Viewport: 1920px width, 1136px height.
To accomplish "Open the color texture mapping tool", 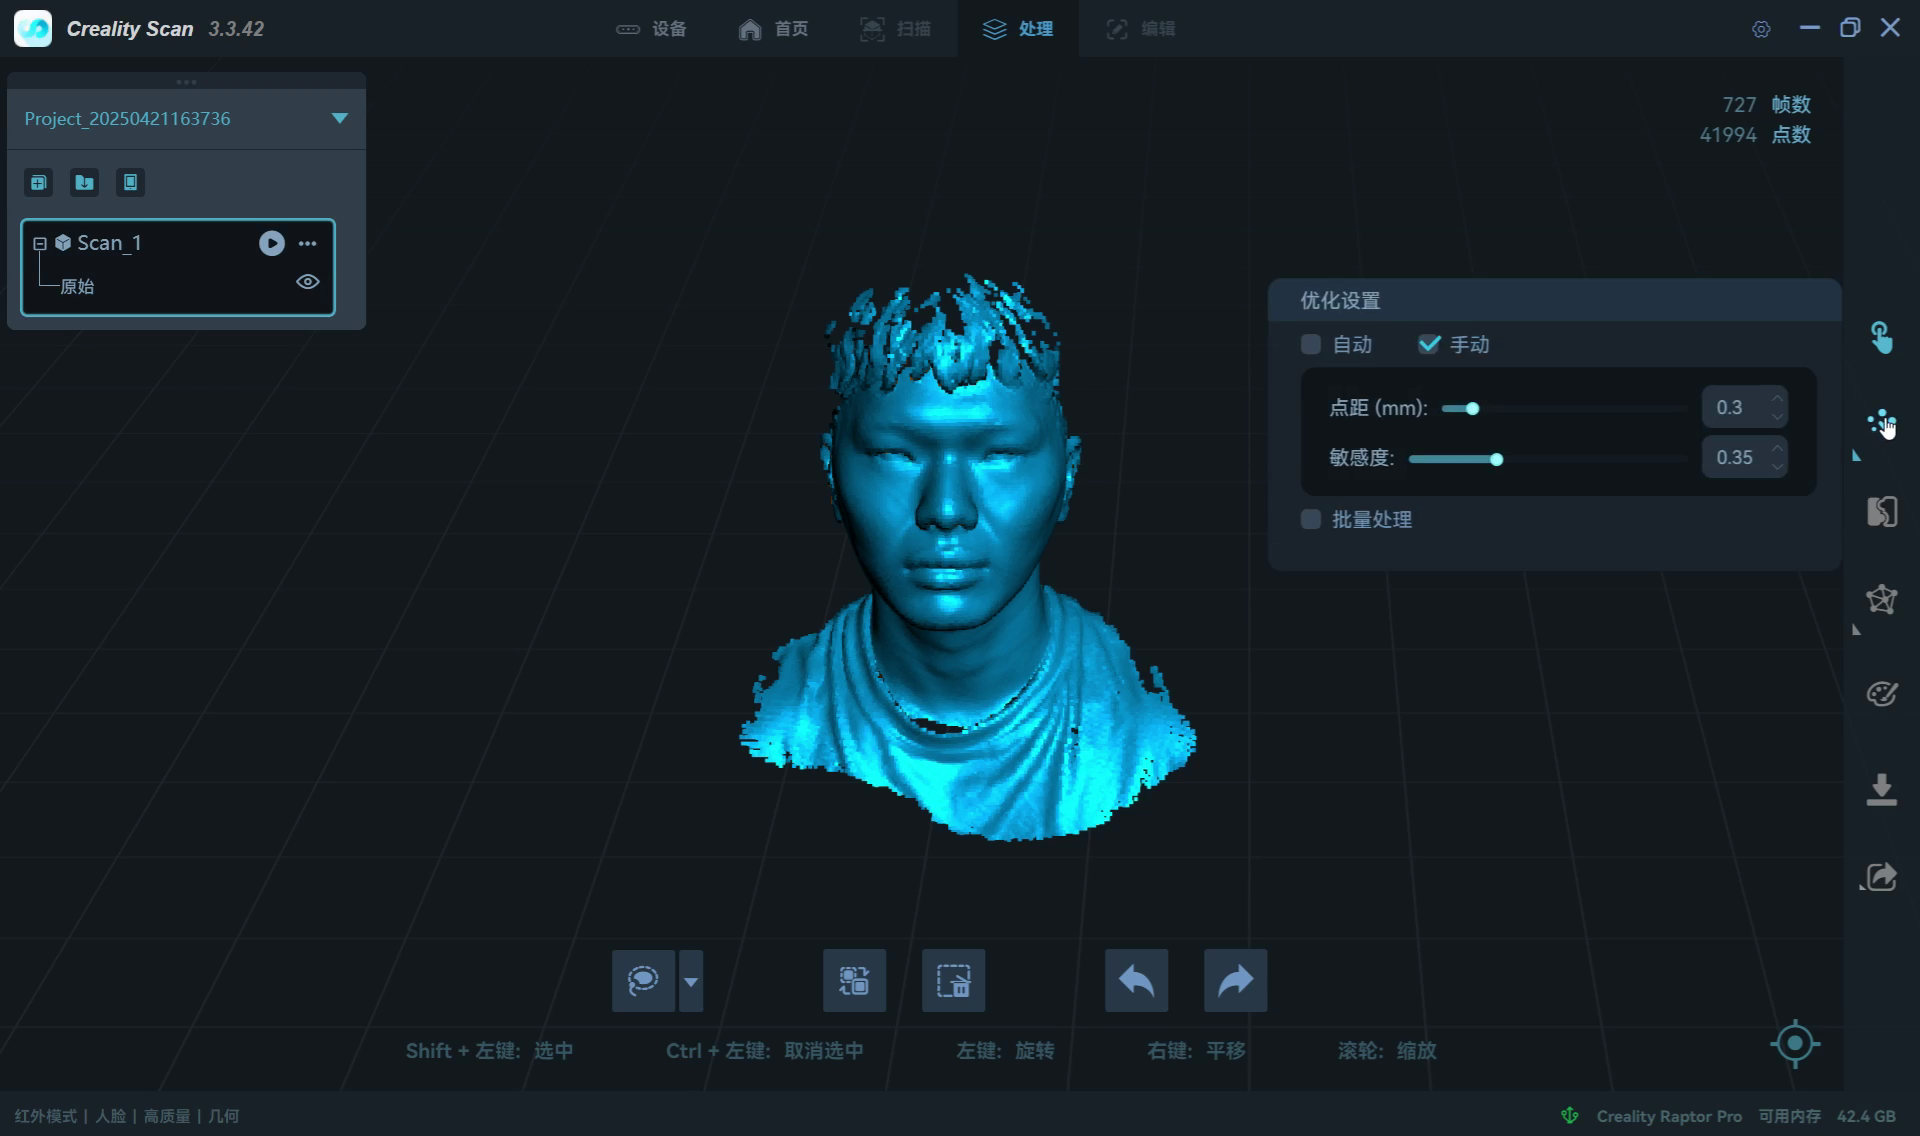I will coord(1881,693).
